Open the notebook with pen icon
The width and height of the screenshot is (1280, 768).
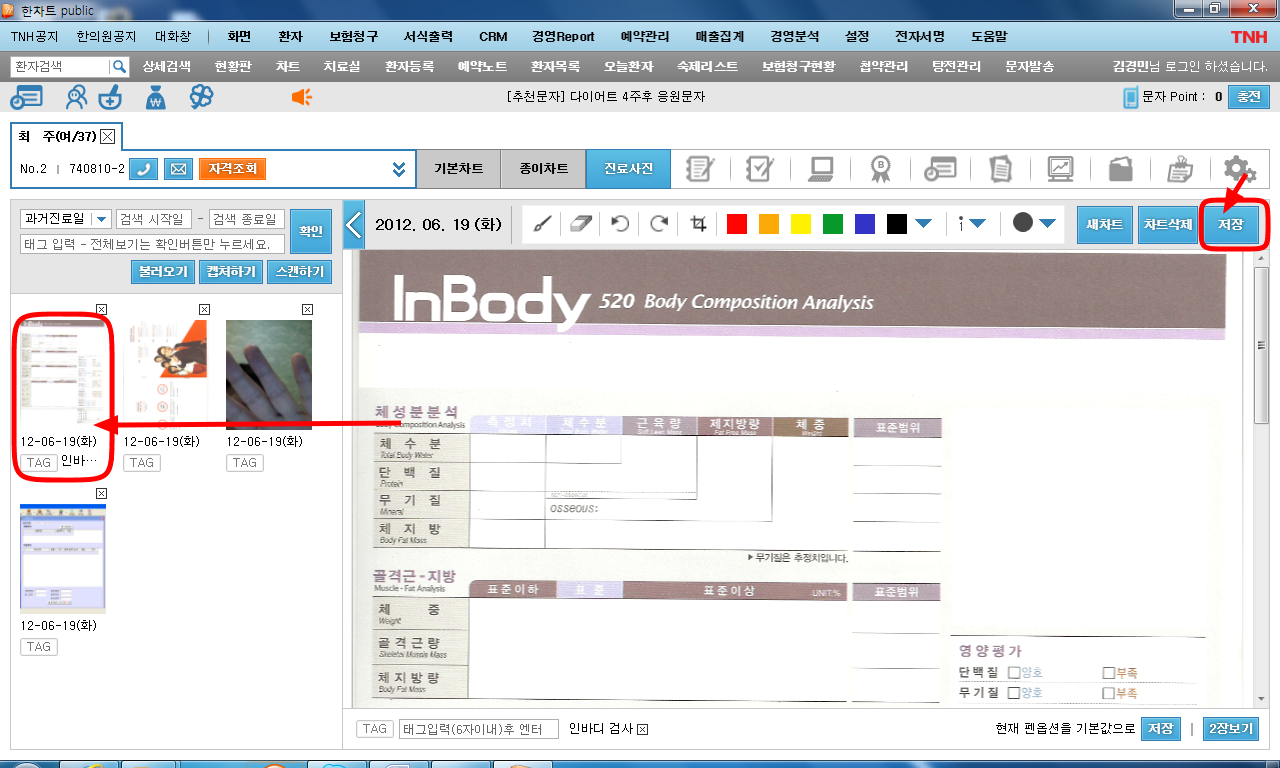click(698, 168)
